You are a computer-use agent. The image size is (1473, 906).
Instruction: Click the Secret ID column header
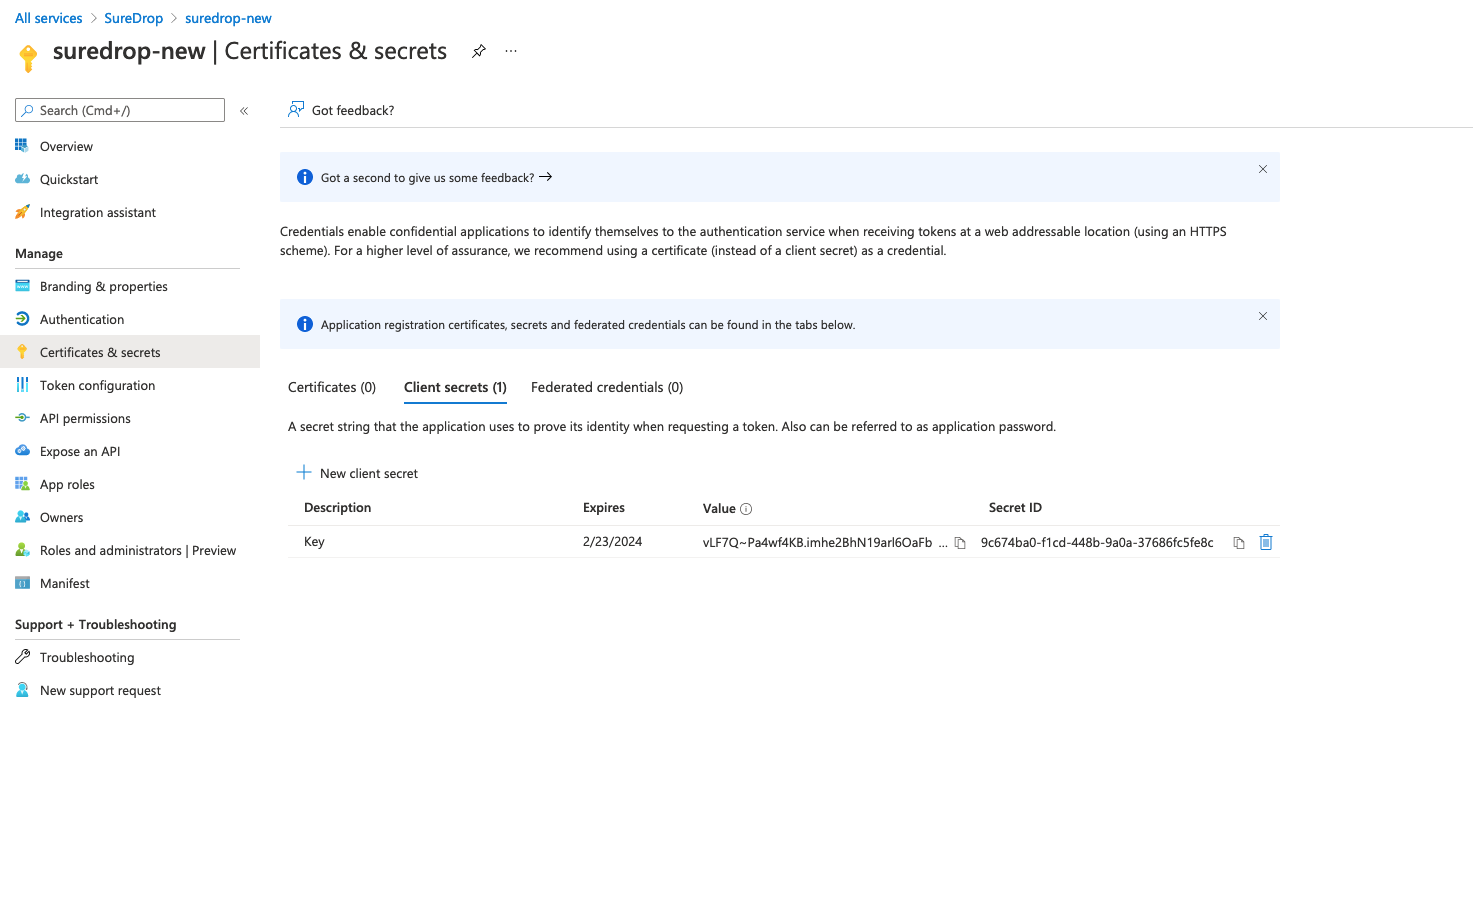point(1015,508)
